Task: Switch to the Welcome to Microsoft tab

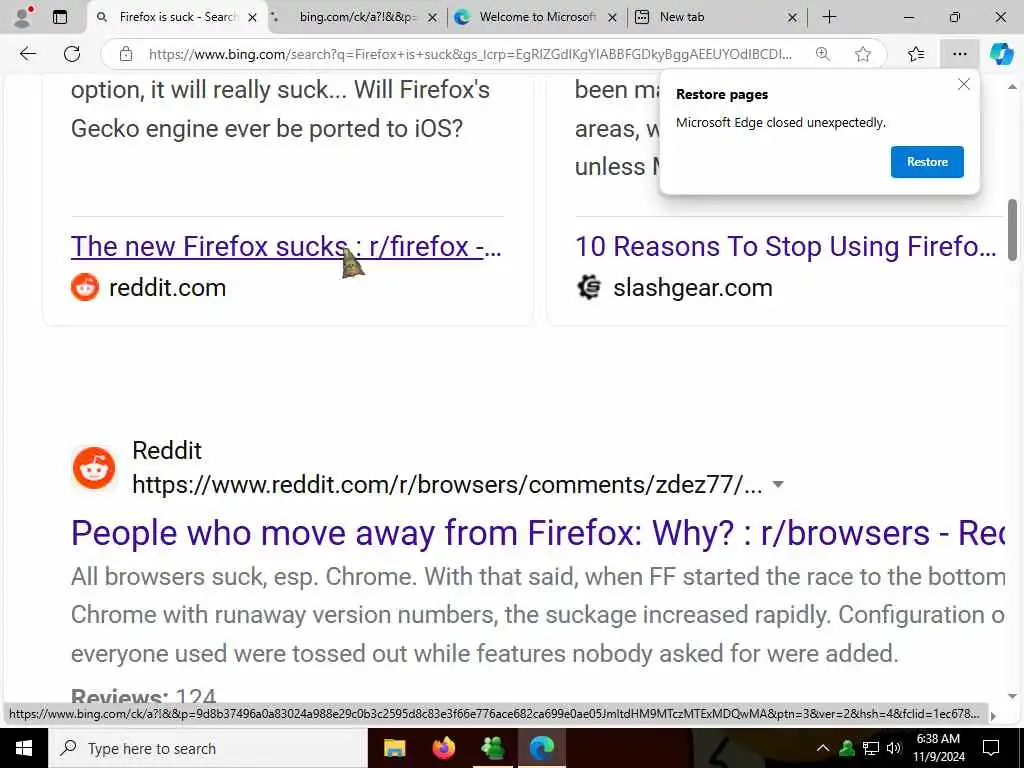Action: [x=537, y=17]
